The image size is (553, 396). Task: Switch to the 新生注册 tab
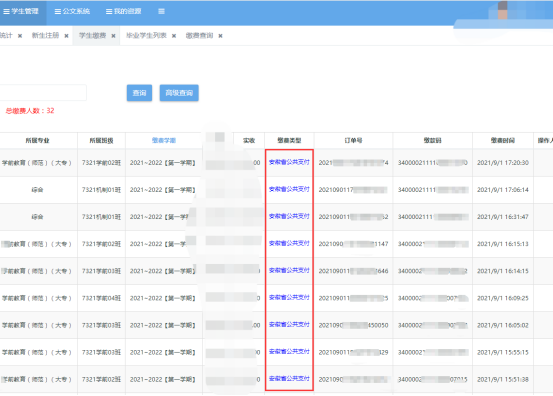coord(45,36)
